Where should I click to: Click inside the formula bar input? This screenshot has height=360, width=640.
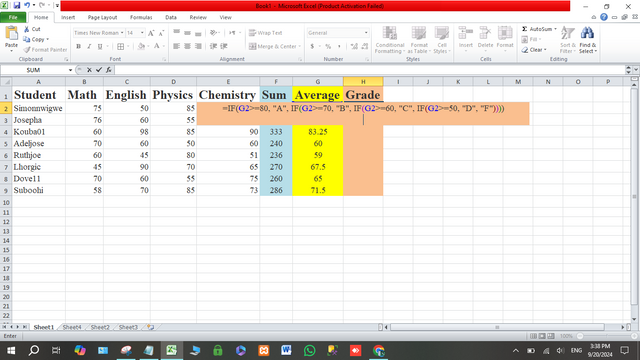[369, 70]
